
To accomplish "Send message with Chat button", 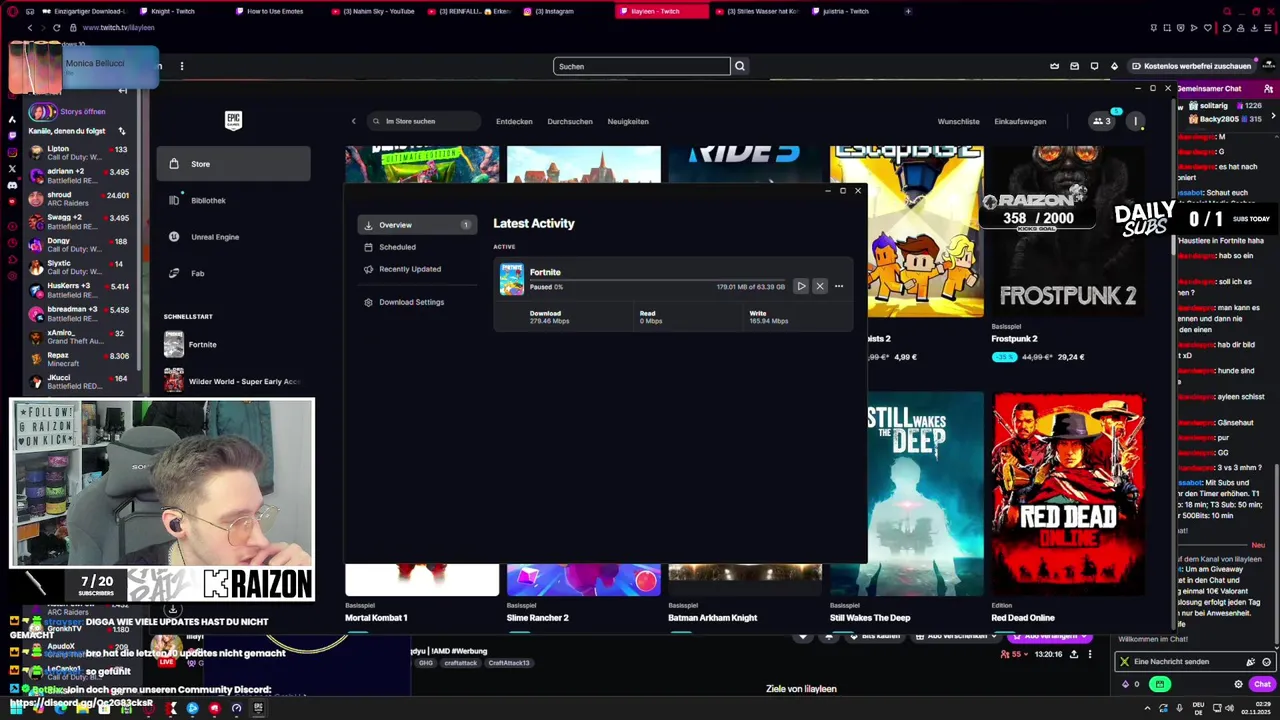I will click(x=1262, y=685).
